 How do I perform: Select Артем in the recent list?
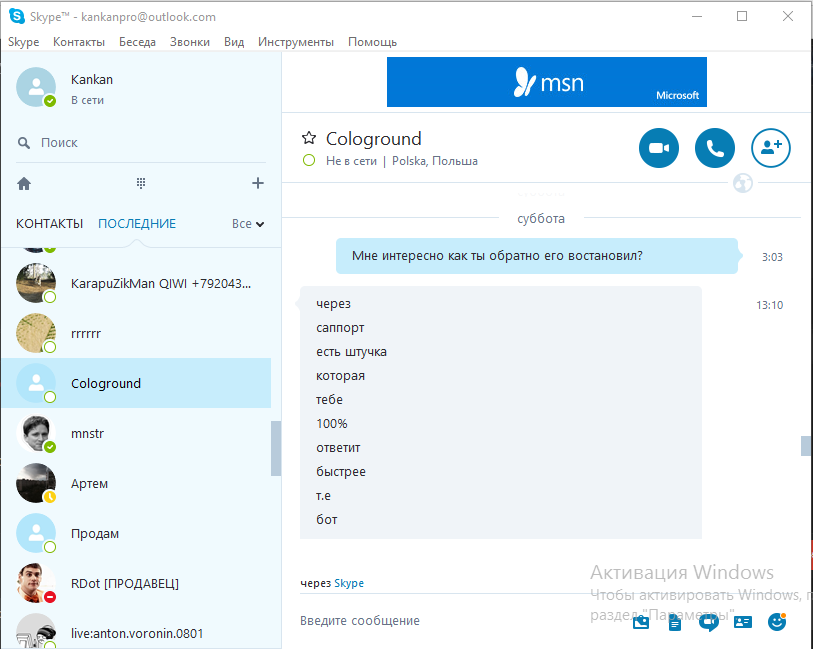[x=136, y=483]
